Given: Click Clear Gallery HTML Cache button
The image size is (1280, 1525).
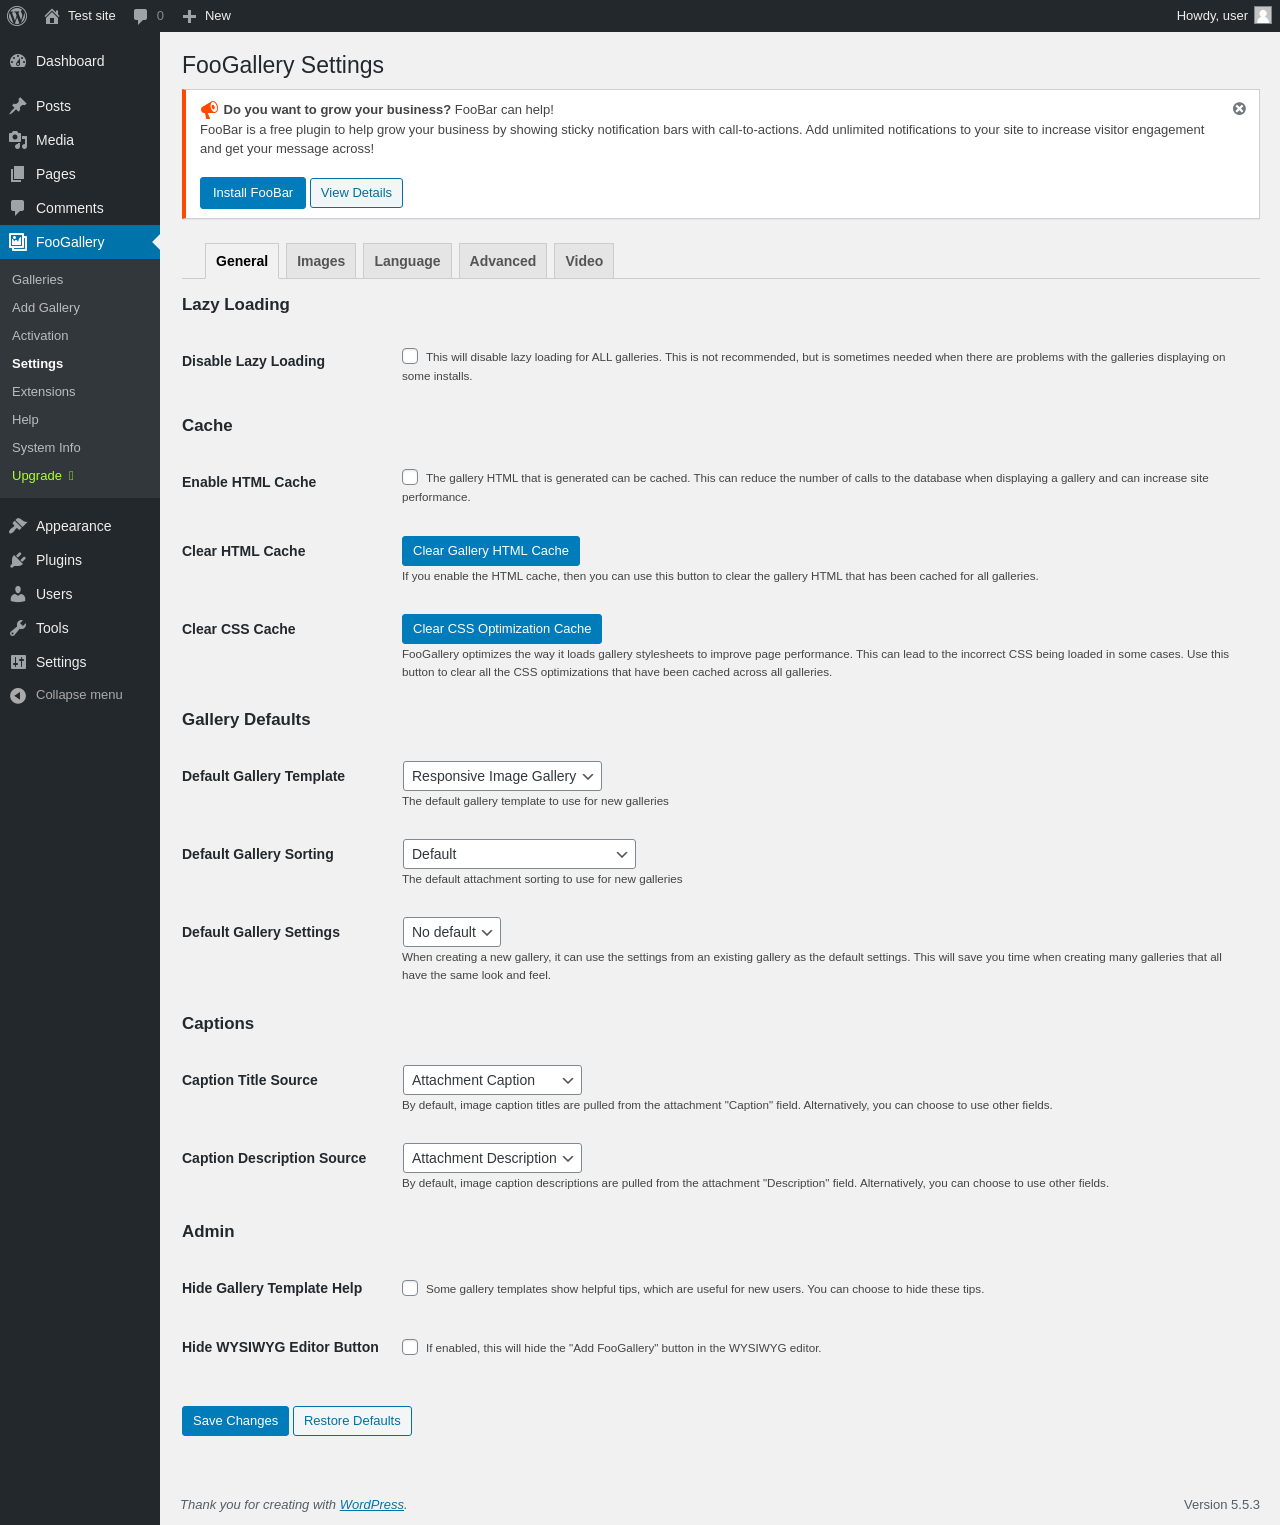Looking at the screenshot, I should (x=491, y=551).
